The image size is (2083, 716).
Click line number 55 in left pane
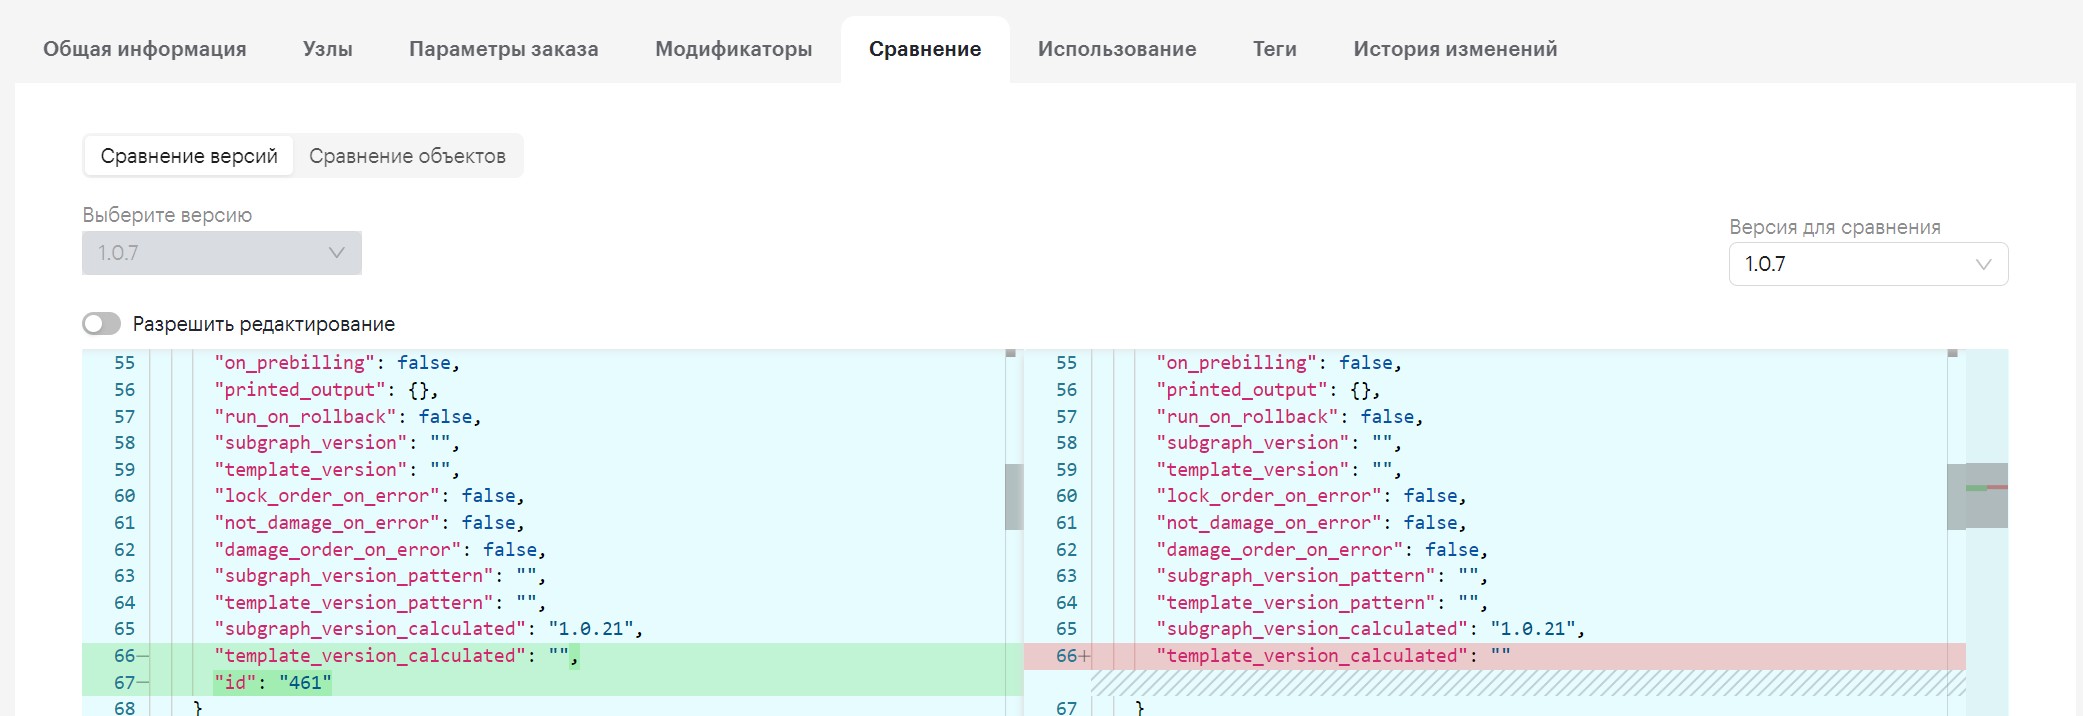[x=124, y=363]
